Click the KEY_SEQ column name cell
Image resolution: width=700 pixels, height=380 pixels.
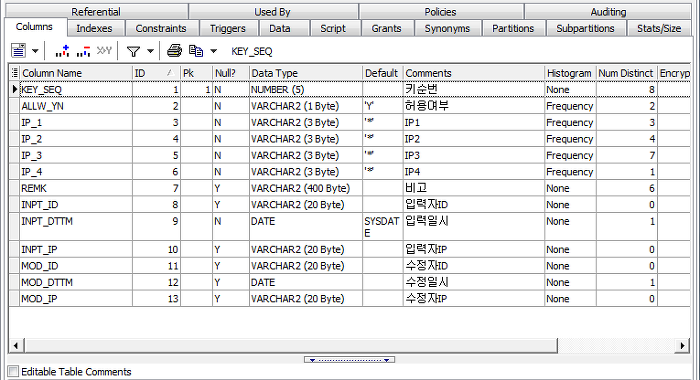coord(76,89)
